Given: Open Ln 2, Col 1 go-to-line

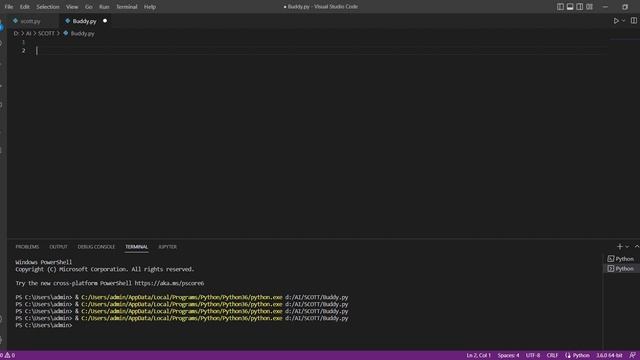Looking at the screenshot, I should point(478,356).
